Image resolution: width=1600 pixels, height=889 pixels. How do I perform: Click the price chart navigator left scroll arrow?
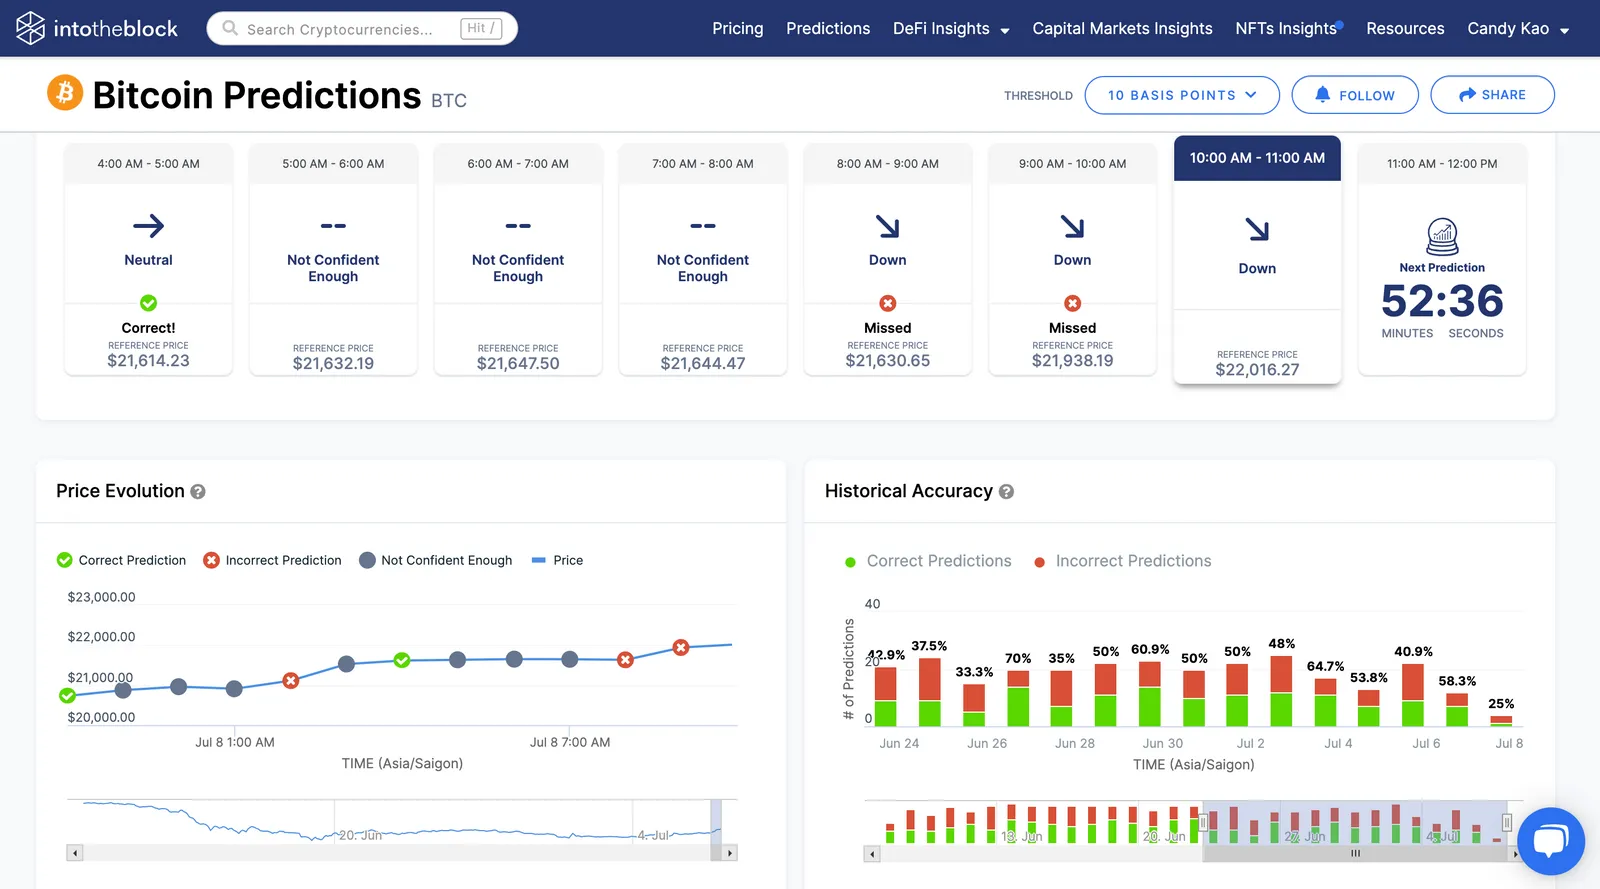(x=75, y=853)
